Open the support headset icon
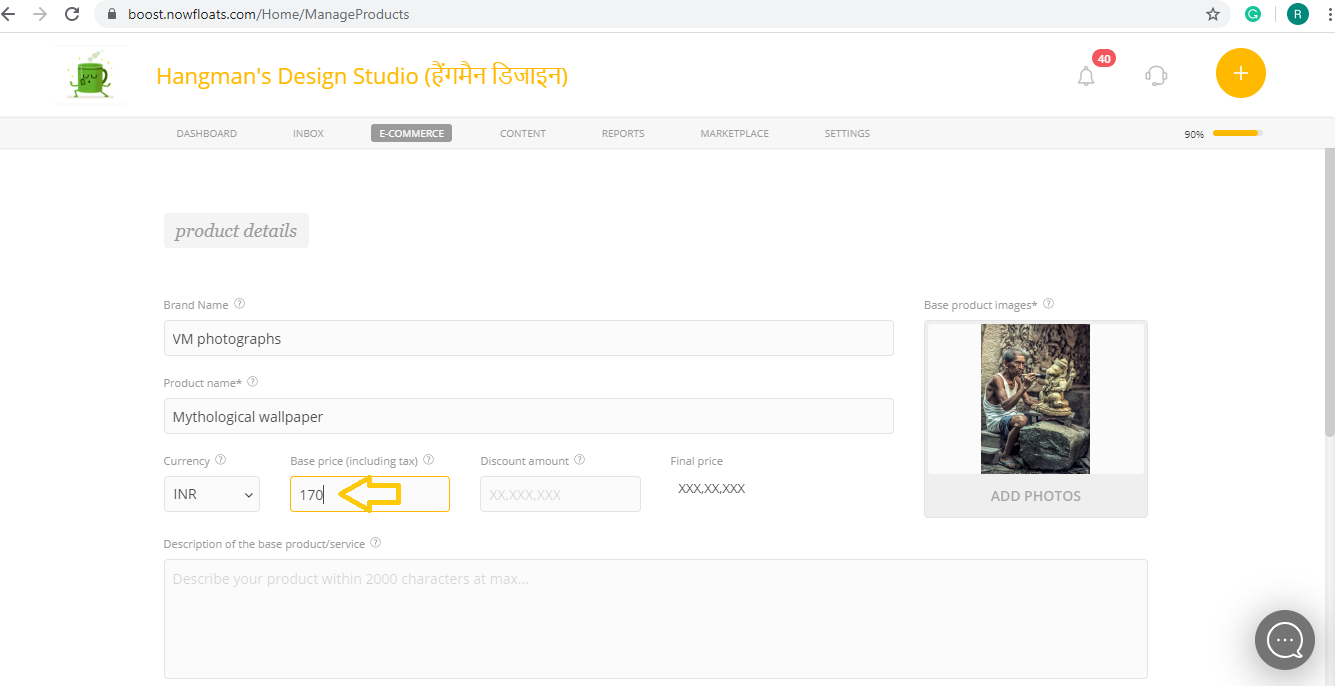The width and height of the screenshot is (1335, 686). click(x=1156, y=76)
